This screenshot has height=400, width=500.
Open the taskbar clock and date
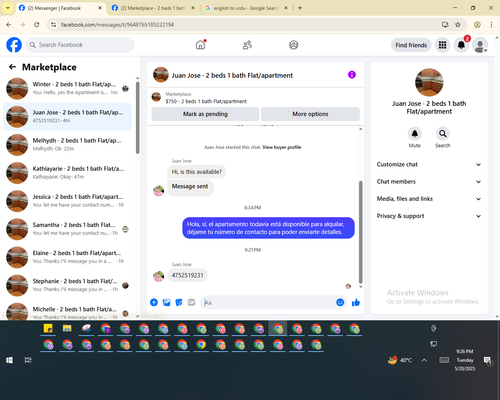(x=465, y=360)
